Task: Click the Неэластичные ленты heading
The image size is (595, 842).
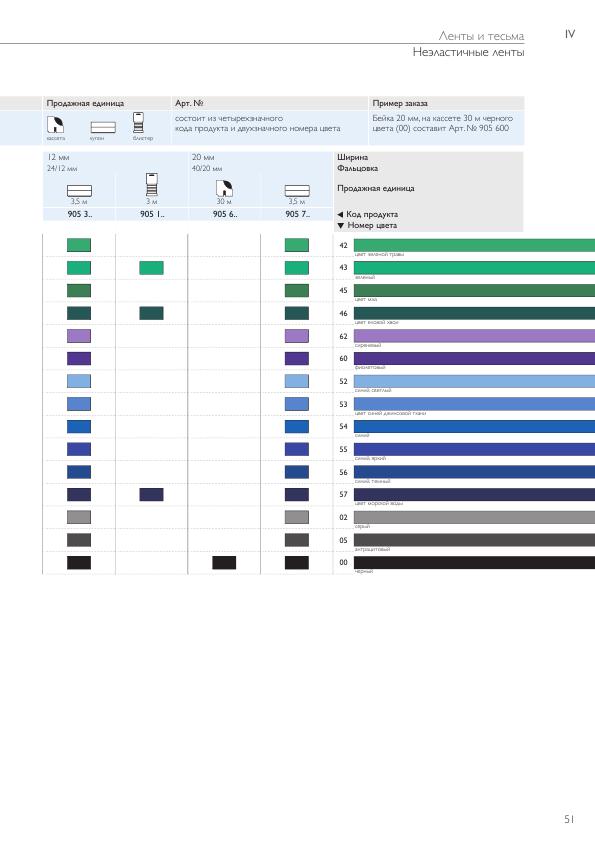Action: 468,52
